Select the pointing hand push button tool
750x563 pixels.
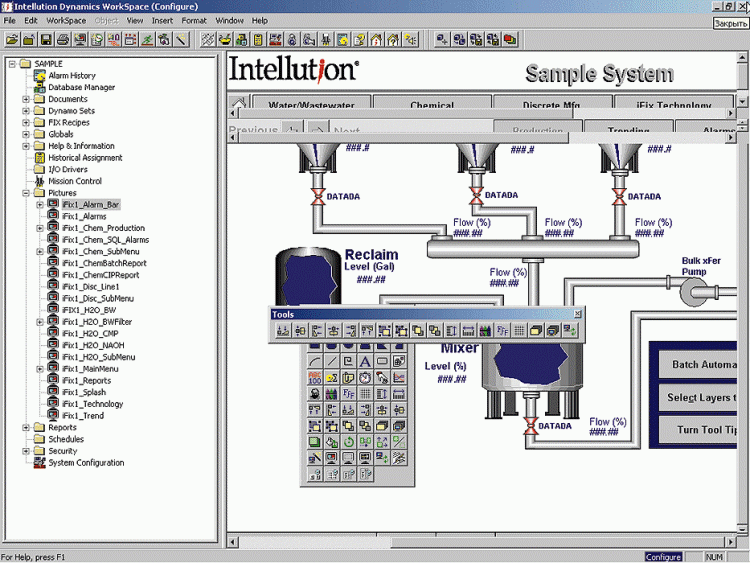(382, 378)
